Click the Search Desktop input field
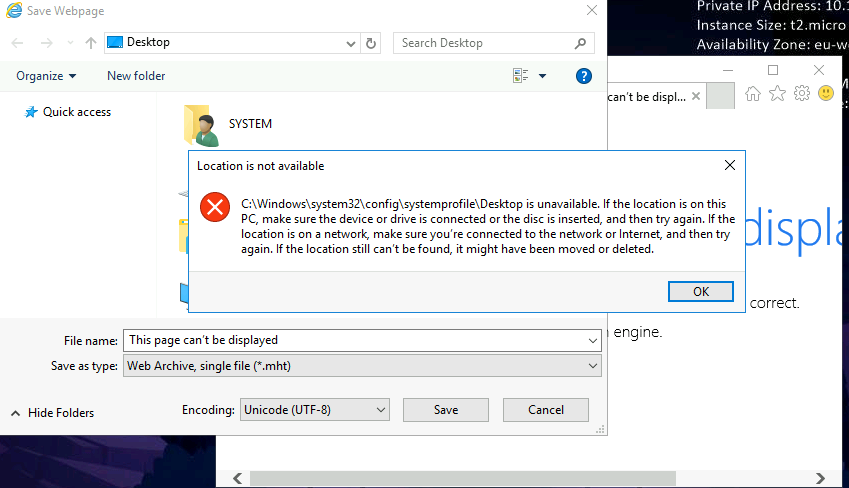 pos(480,43)
